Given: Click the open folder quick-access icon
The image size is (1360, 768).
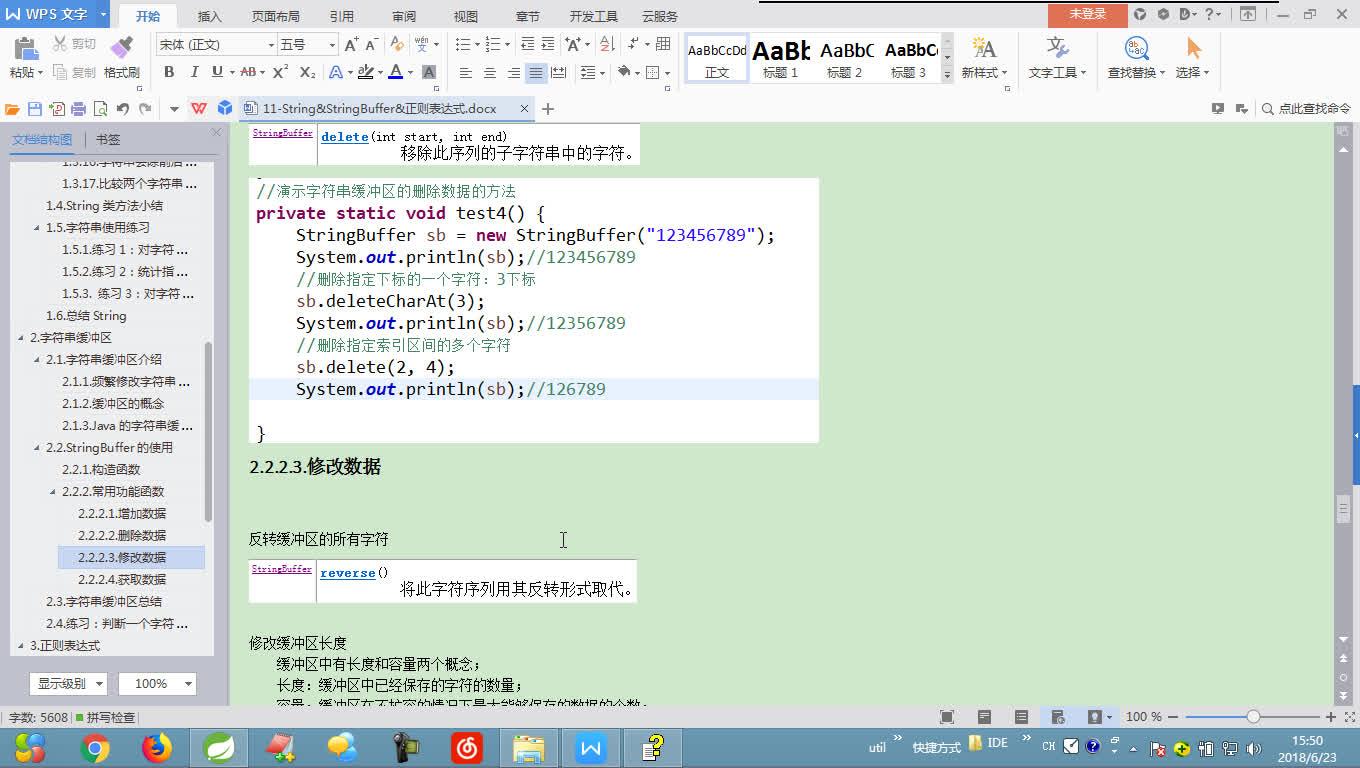Looking at the screenshot, I should 12,109.
